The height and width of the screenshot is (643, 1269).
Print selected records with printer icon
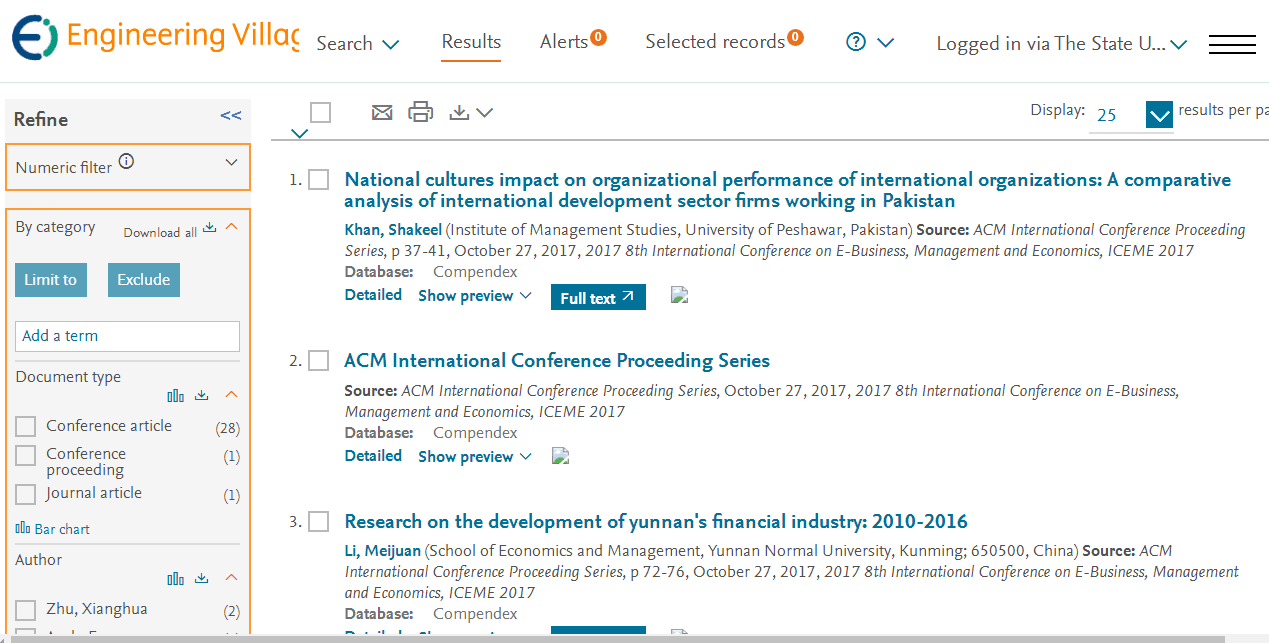[421, 112]
